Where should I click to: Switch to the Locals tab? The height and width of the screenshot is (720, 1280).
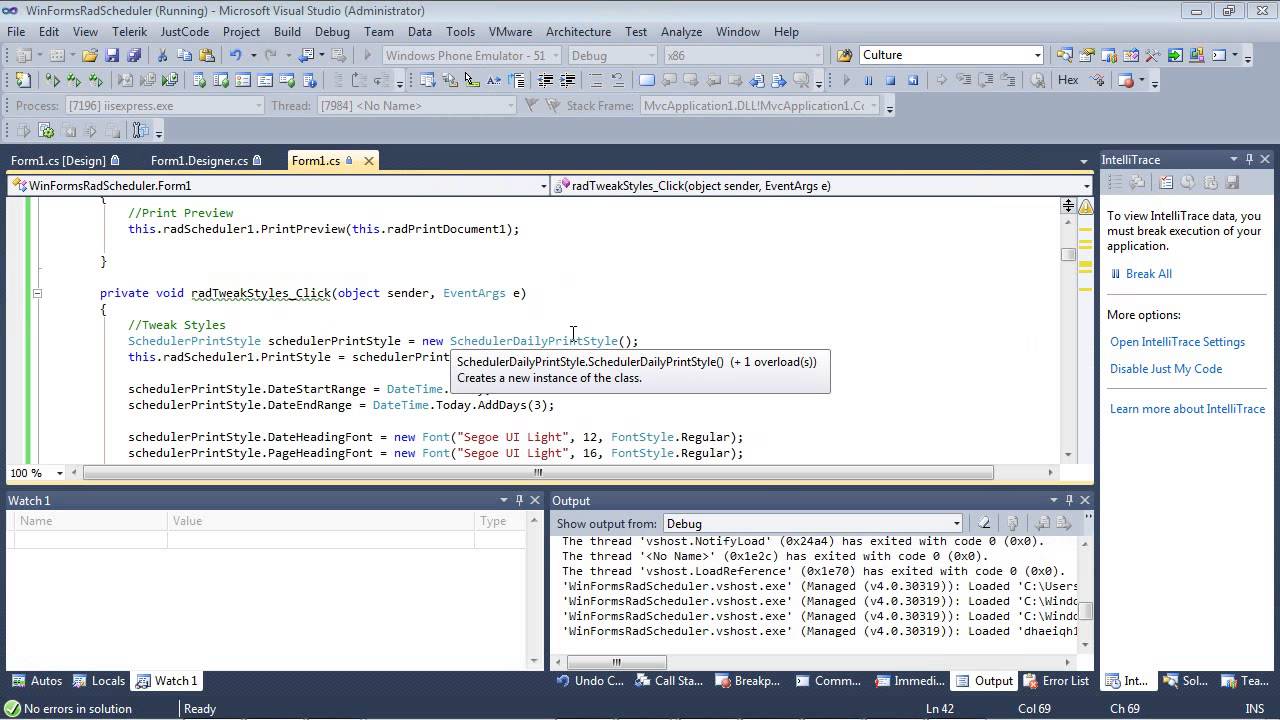pyautogui.click(x=99, y=681)
